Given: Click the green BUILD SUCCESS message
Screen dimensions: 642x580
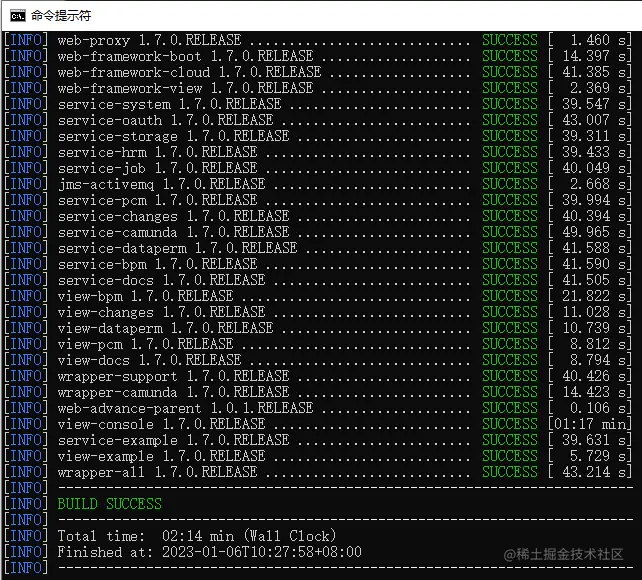Looking at the screenshot, I should click(110, 504).
